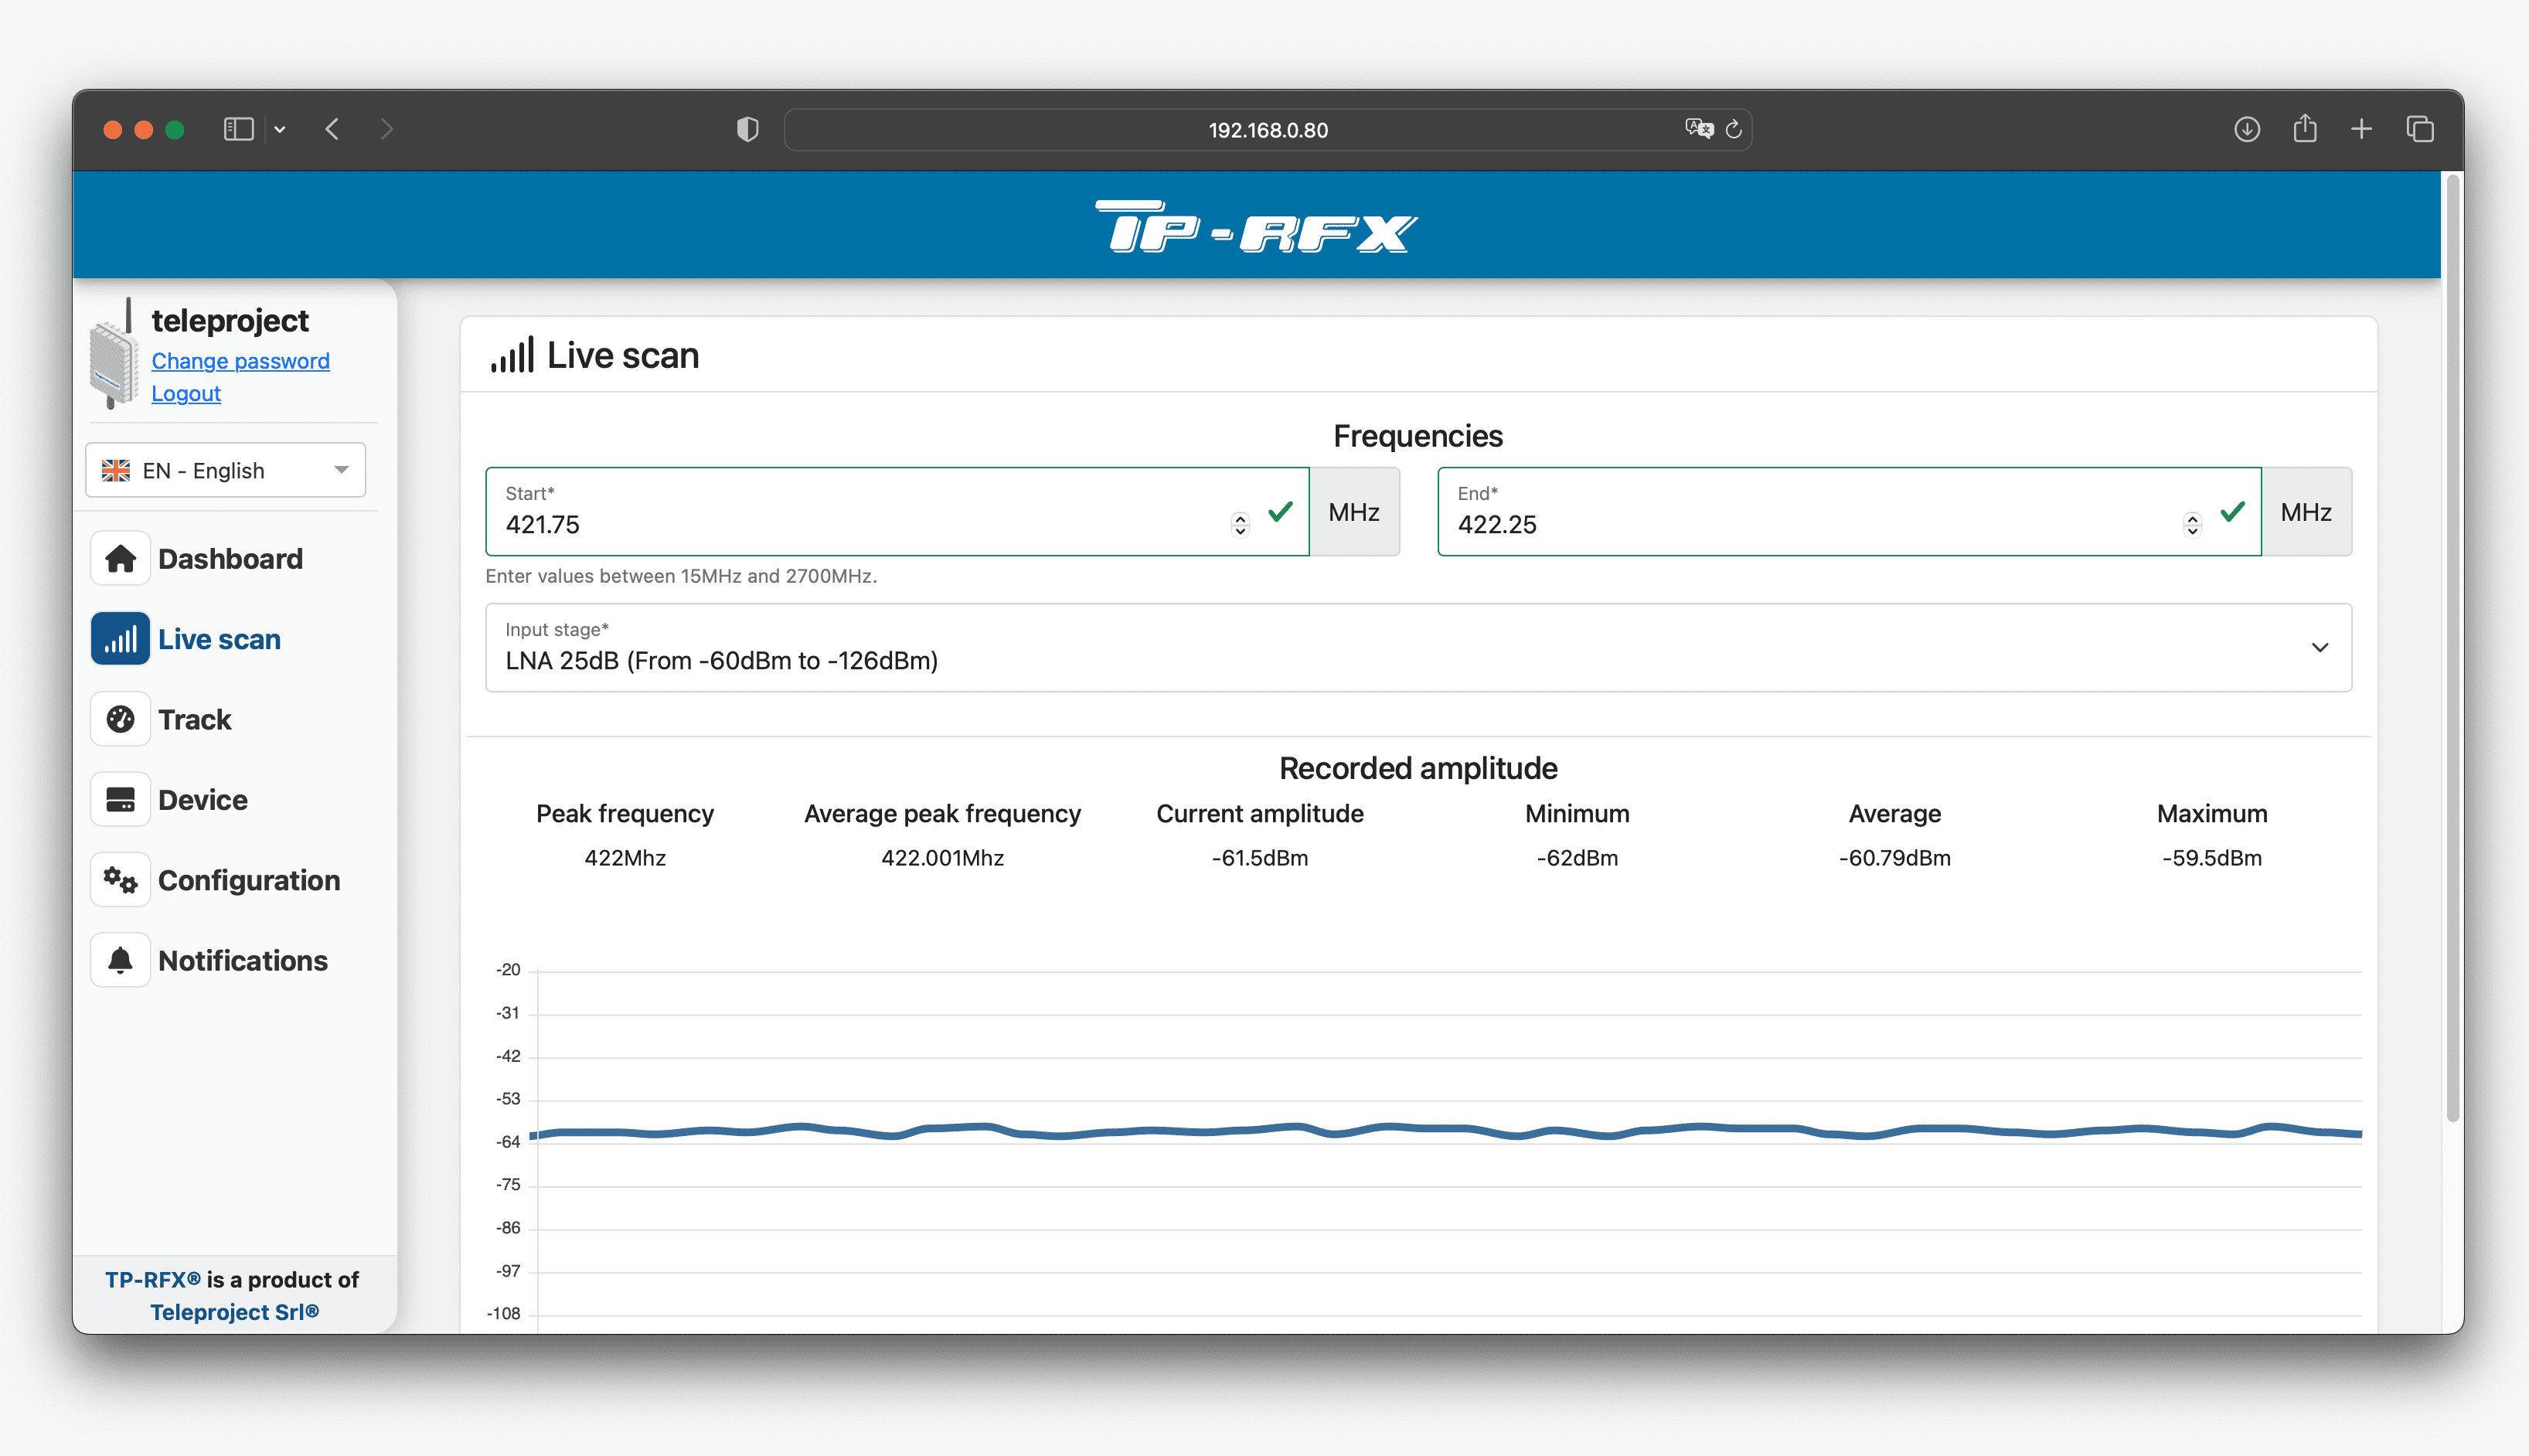Open a new tab with plus icon

point(2361,129)
